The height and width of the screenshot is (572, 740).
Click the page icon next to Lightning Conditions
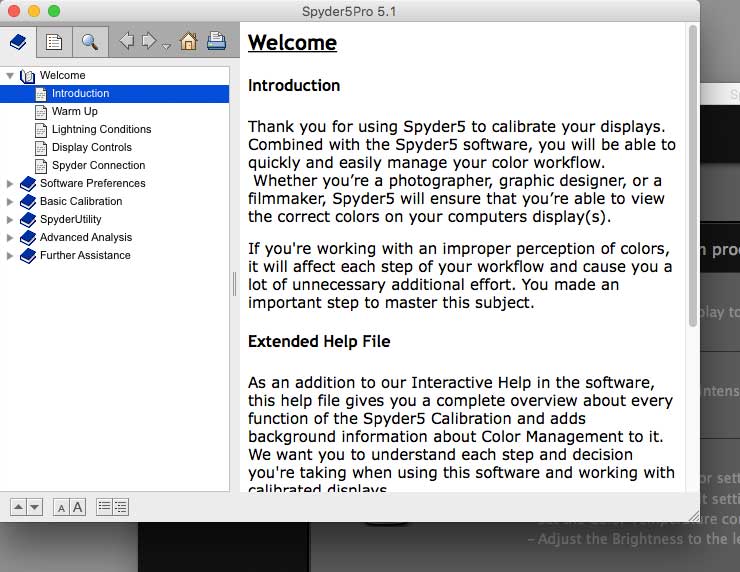click(x=41, y=130)
